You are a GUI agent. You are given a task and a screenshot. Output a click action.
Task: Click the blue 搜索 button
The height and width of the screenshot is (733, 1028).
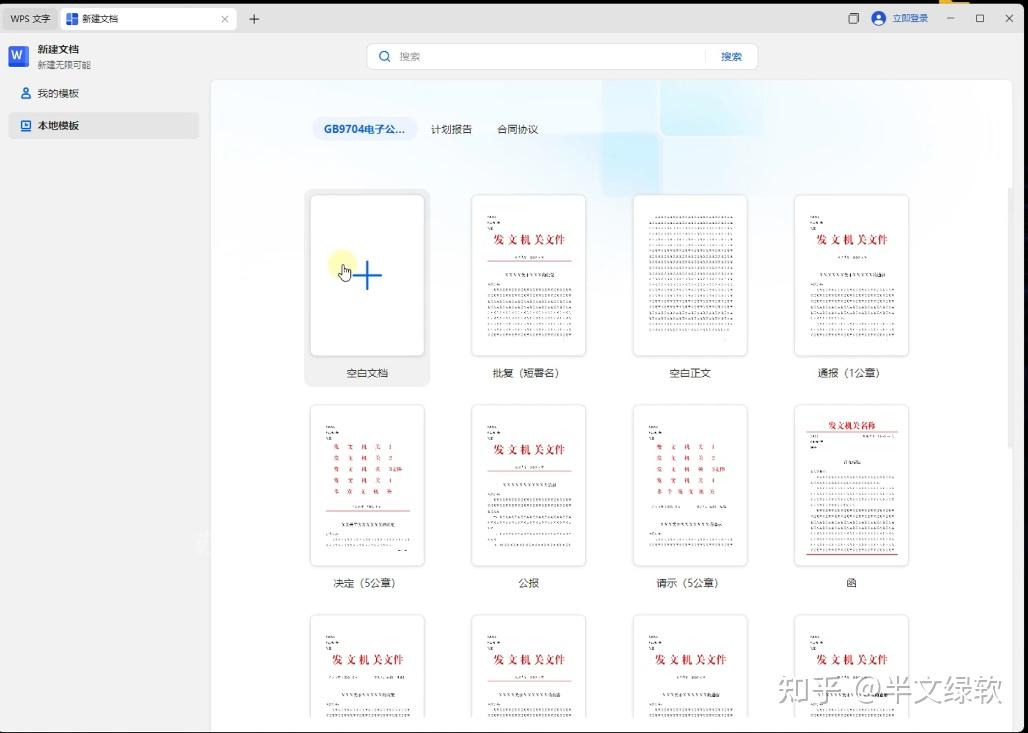coord(731,56)
